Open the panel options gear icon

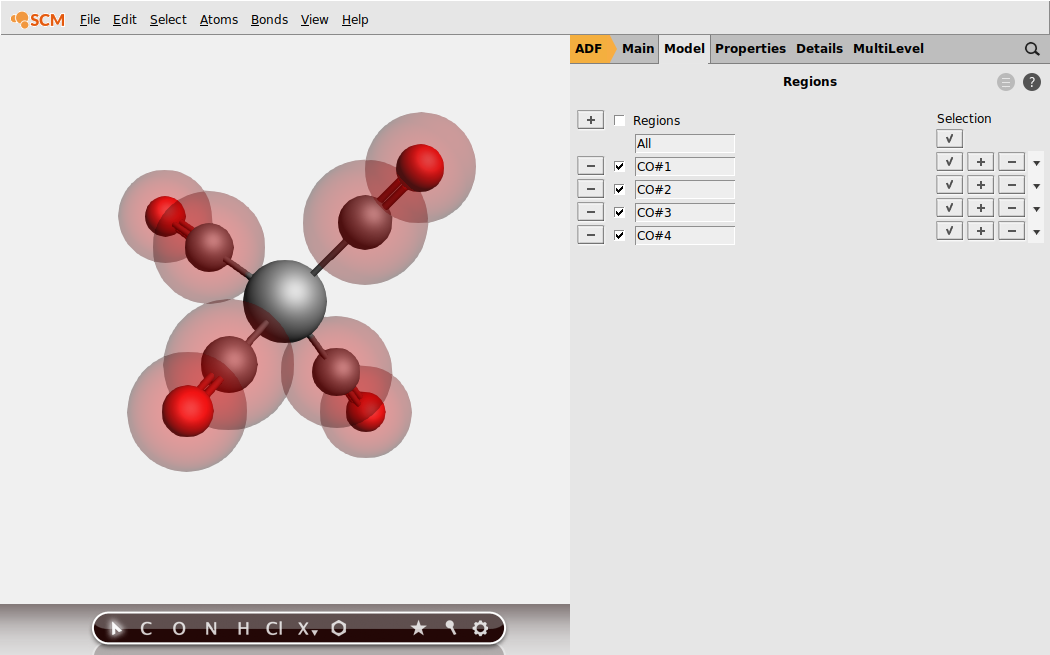click(x=481, y=628)
